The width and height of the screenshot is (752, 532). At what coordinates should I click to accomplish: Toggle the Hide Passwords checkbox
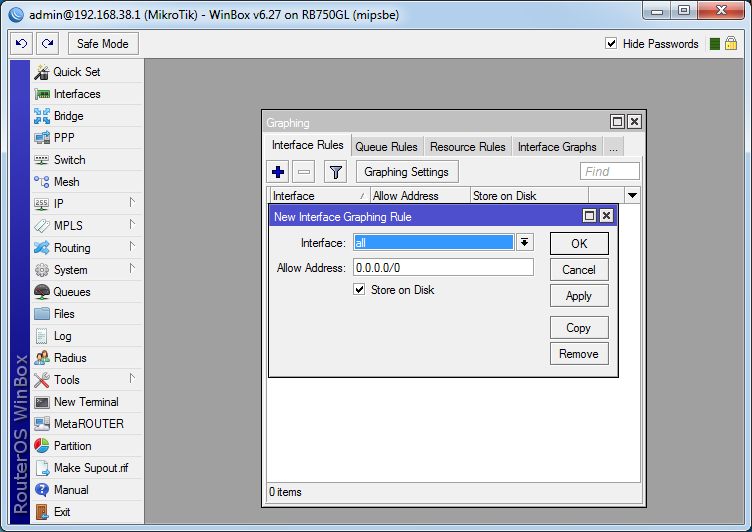pyautogui.click(x=611, y=44)
